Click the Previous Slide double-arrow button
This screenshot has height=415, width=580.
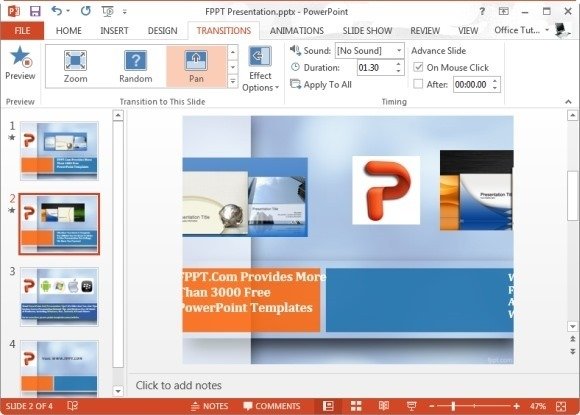[x=572, y=339]
